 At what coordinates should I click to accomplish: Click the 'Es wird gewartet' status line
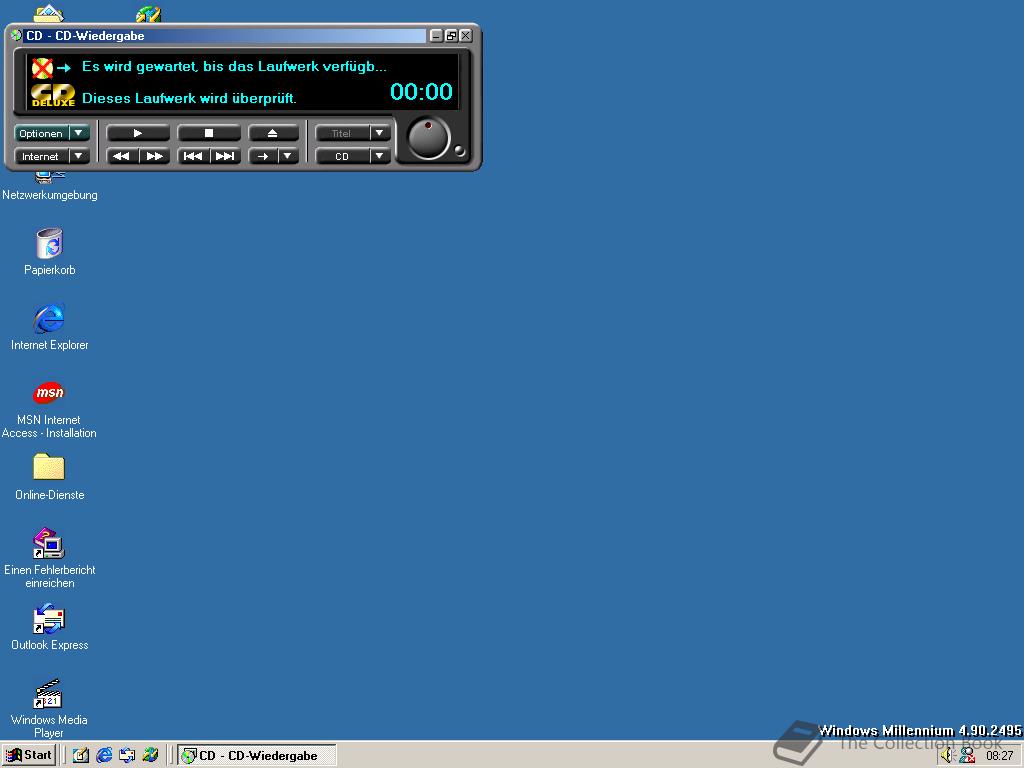click(x=234, y=67)
